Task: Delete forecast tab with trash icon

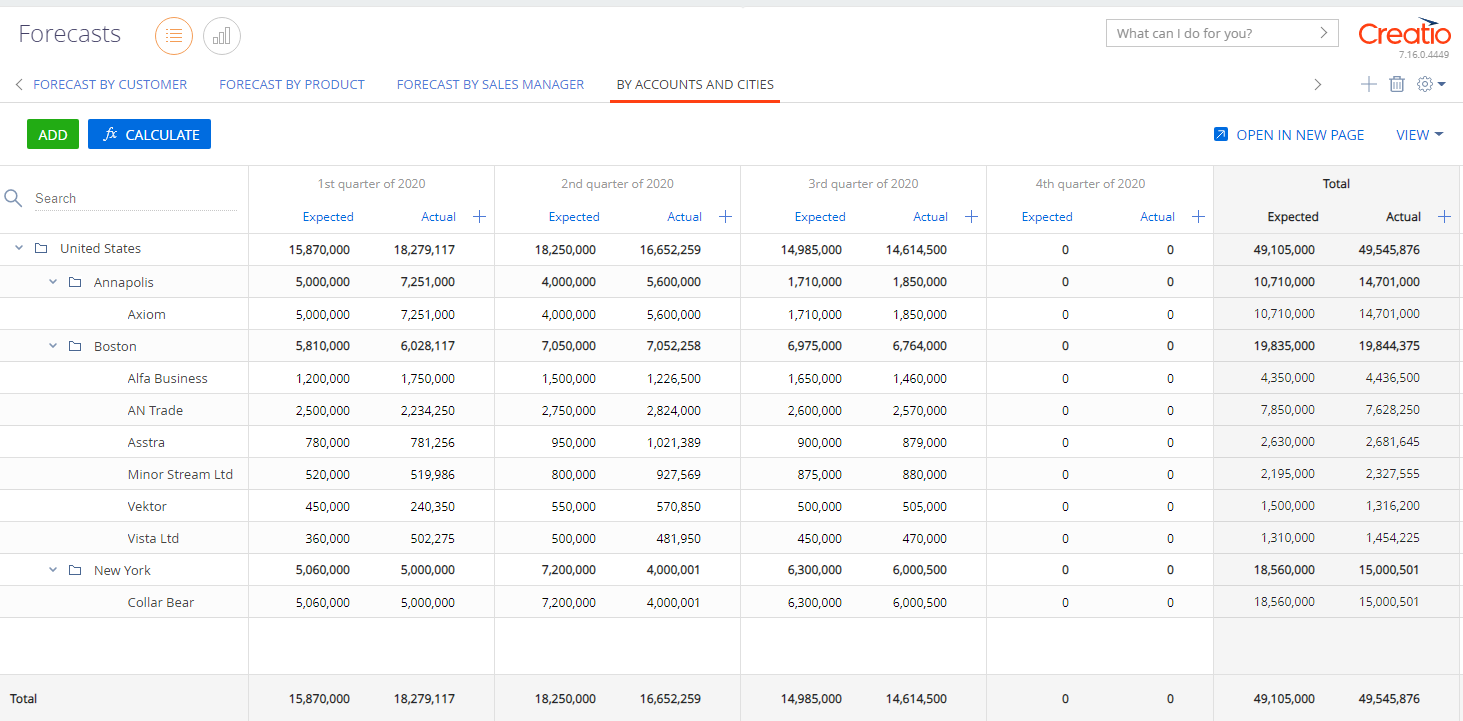Action: [x=1397, y=84]
